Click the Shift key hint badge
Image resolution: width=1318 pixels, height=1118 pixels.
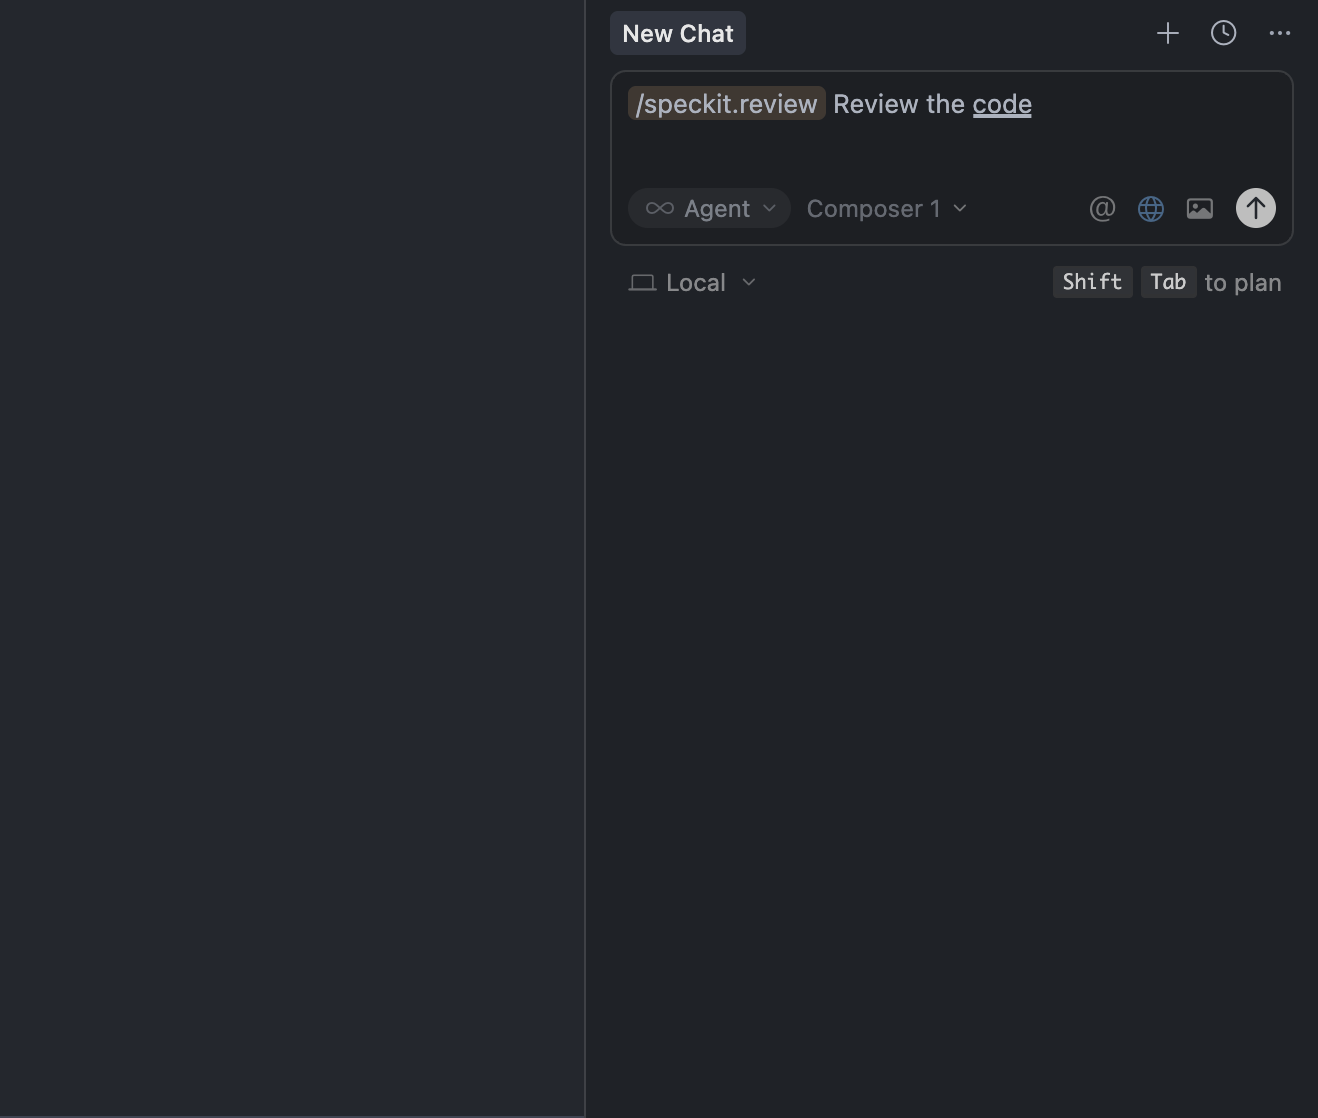click(1093, 282)
